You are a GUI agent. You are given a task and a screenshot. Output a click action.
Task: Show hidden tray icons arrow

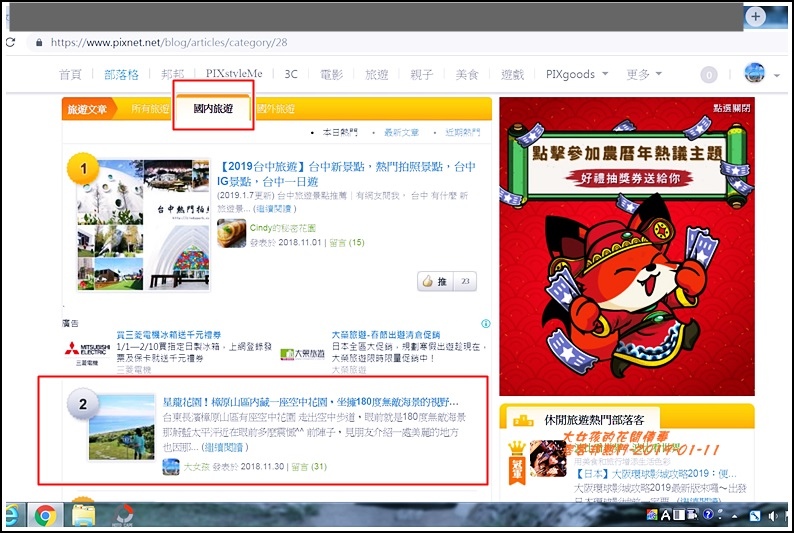pyautogui.click(x=735, y=516)
